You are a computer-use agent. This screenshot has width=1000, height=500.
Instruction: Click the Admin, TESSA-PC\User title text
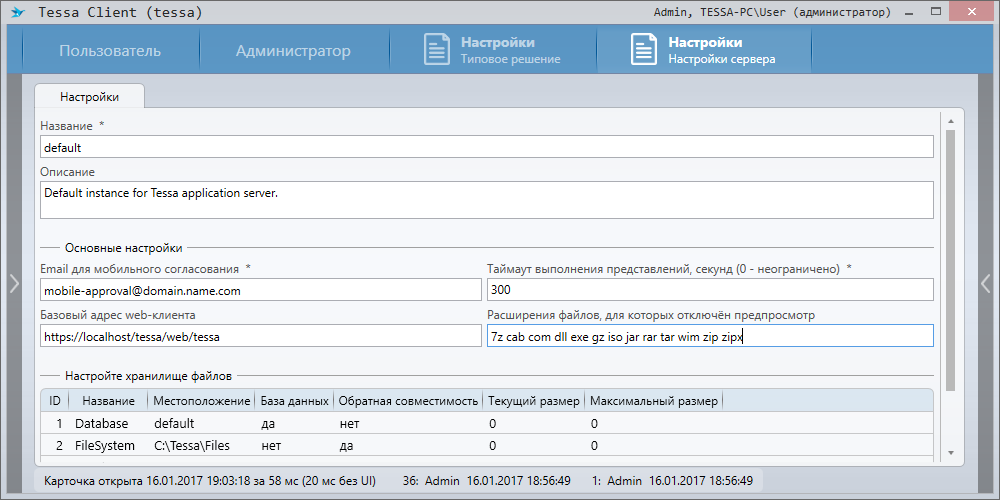click(x=772, y=12)
